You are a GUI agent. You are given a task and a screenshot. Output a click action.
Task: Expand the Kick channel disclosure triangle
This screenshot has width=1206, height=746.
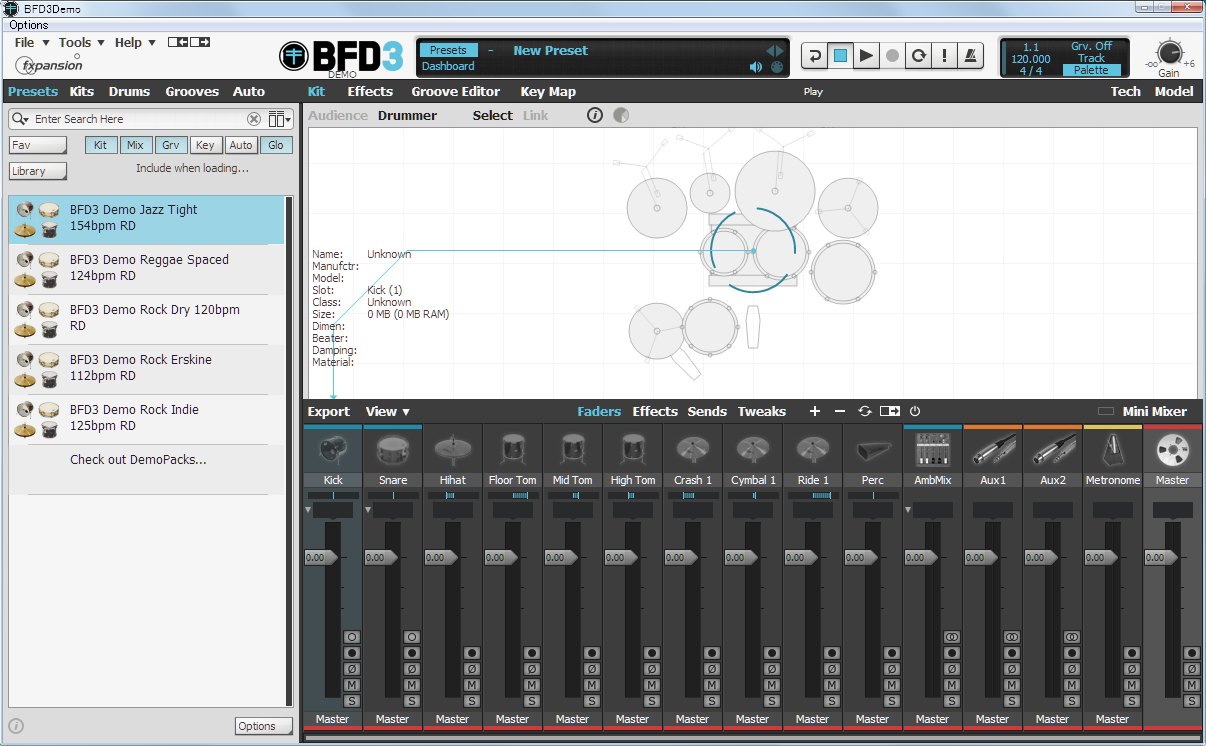point(309,510)
